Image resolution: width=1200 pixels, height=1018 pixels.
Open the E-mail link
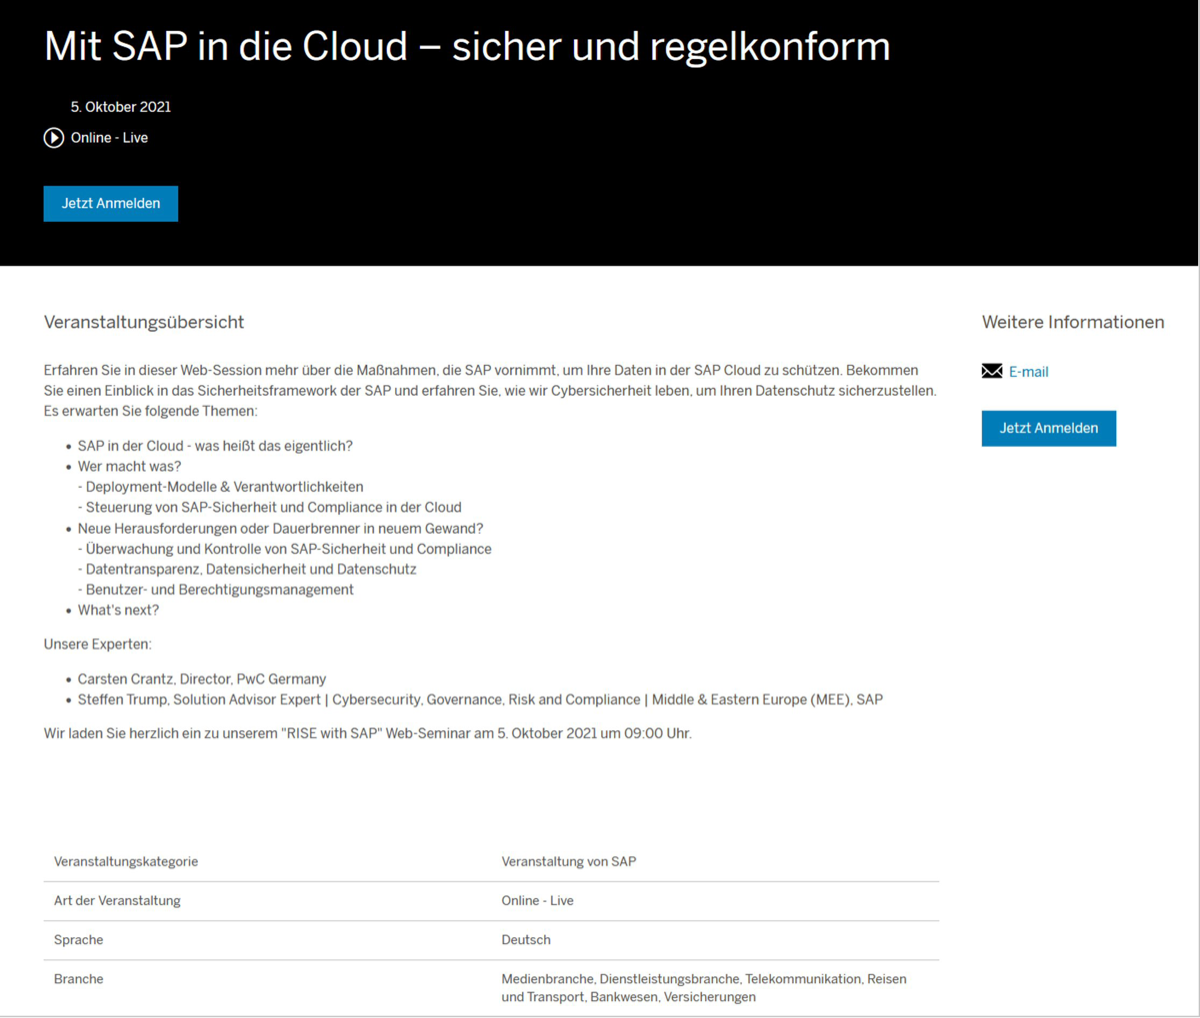click(1029, 372)
